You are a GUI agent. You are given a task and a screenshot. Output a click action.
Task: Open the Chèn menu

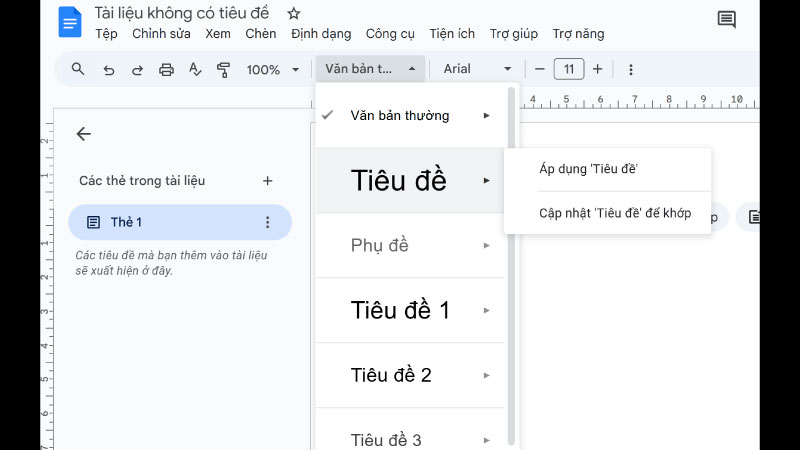click(x=261, y=34)
